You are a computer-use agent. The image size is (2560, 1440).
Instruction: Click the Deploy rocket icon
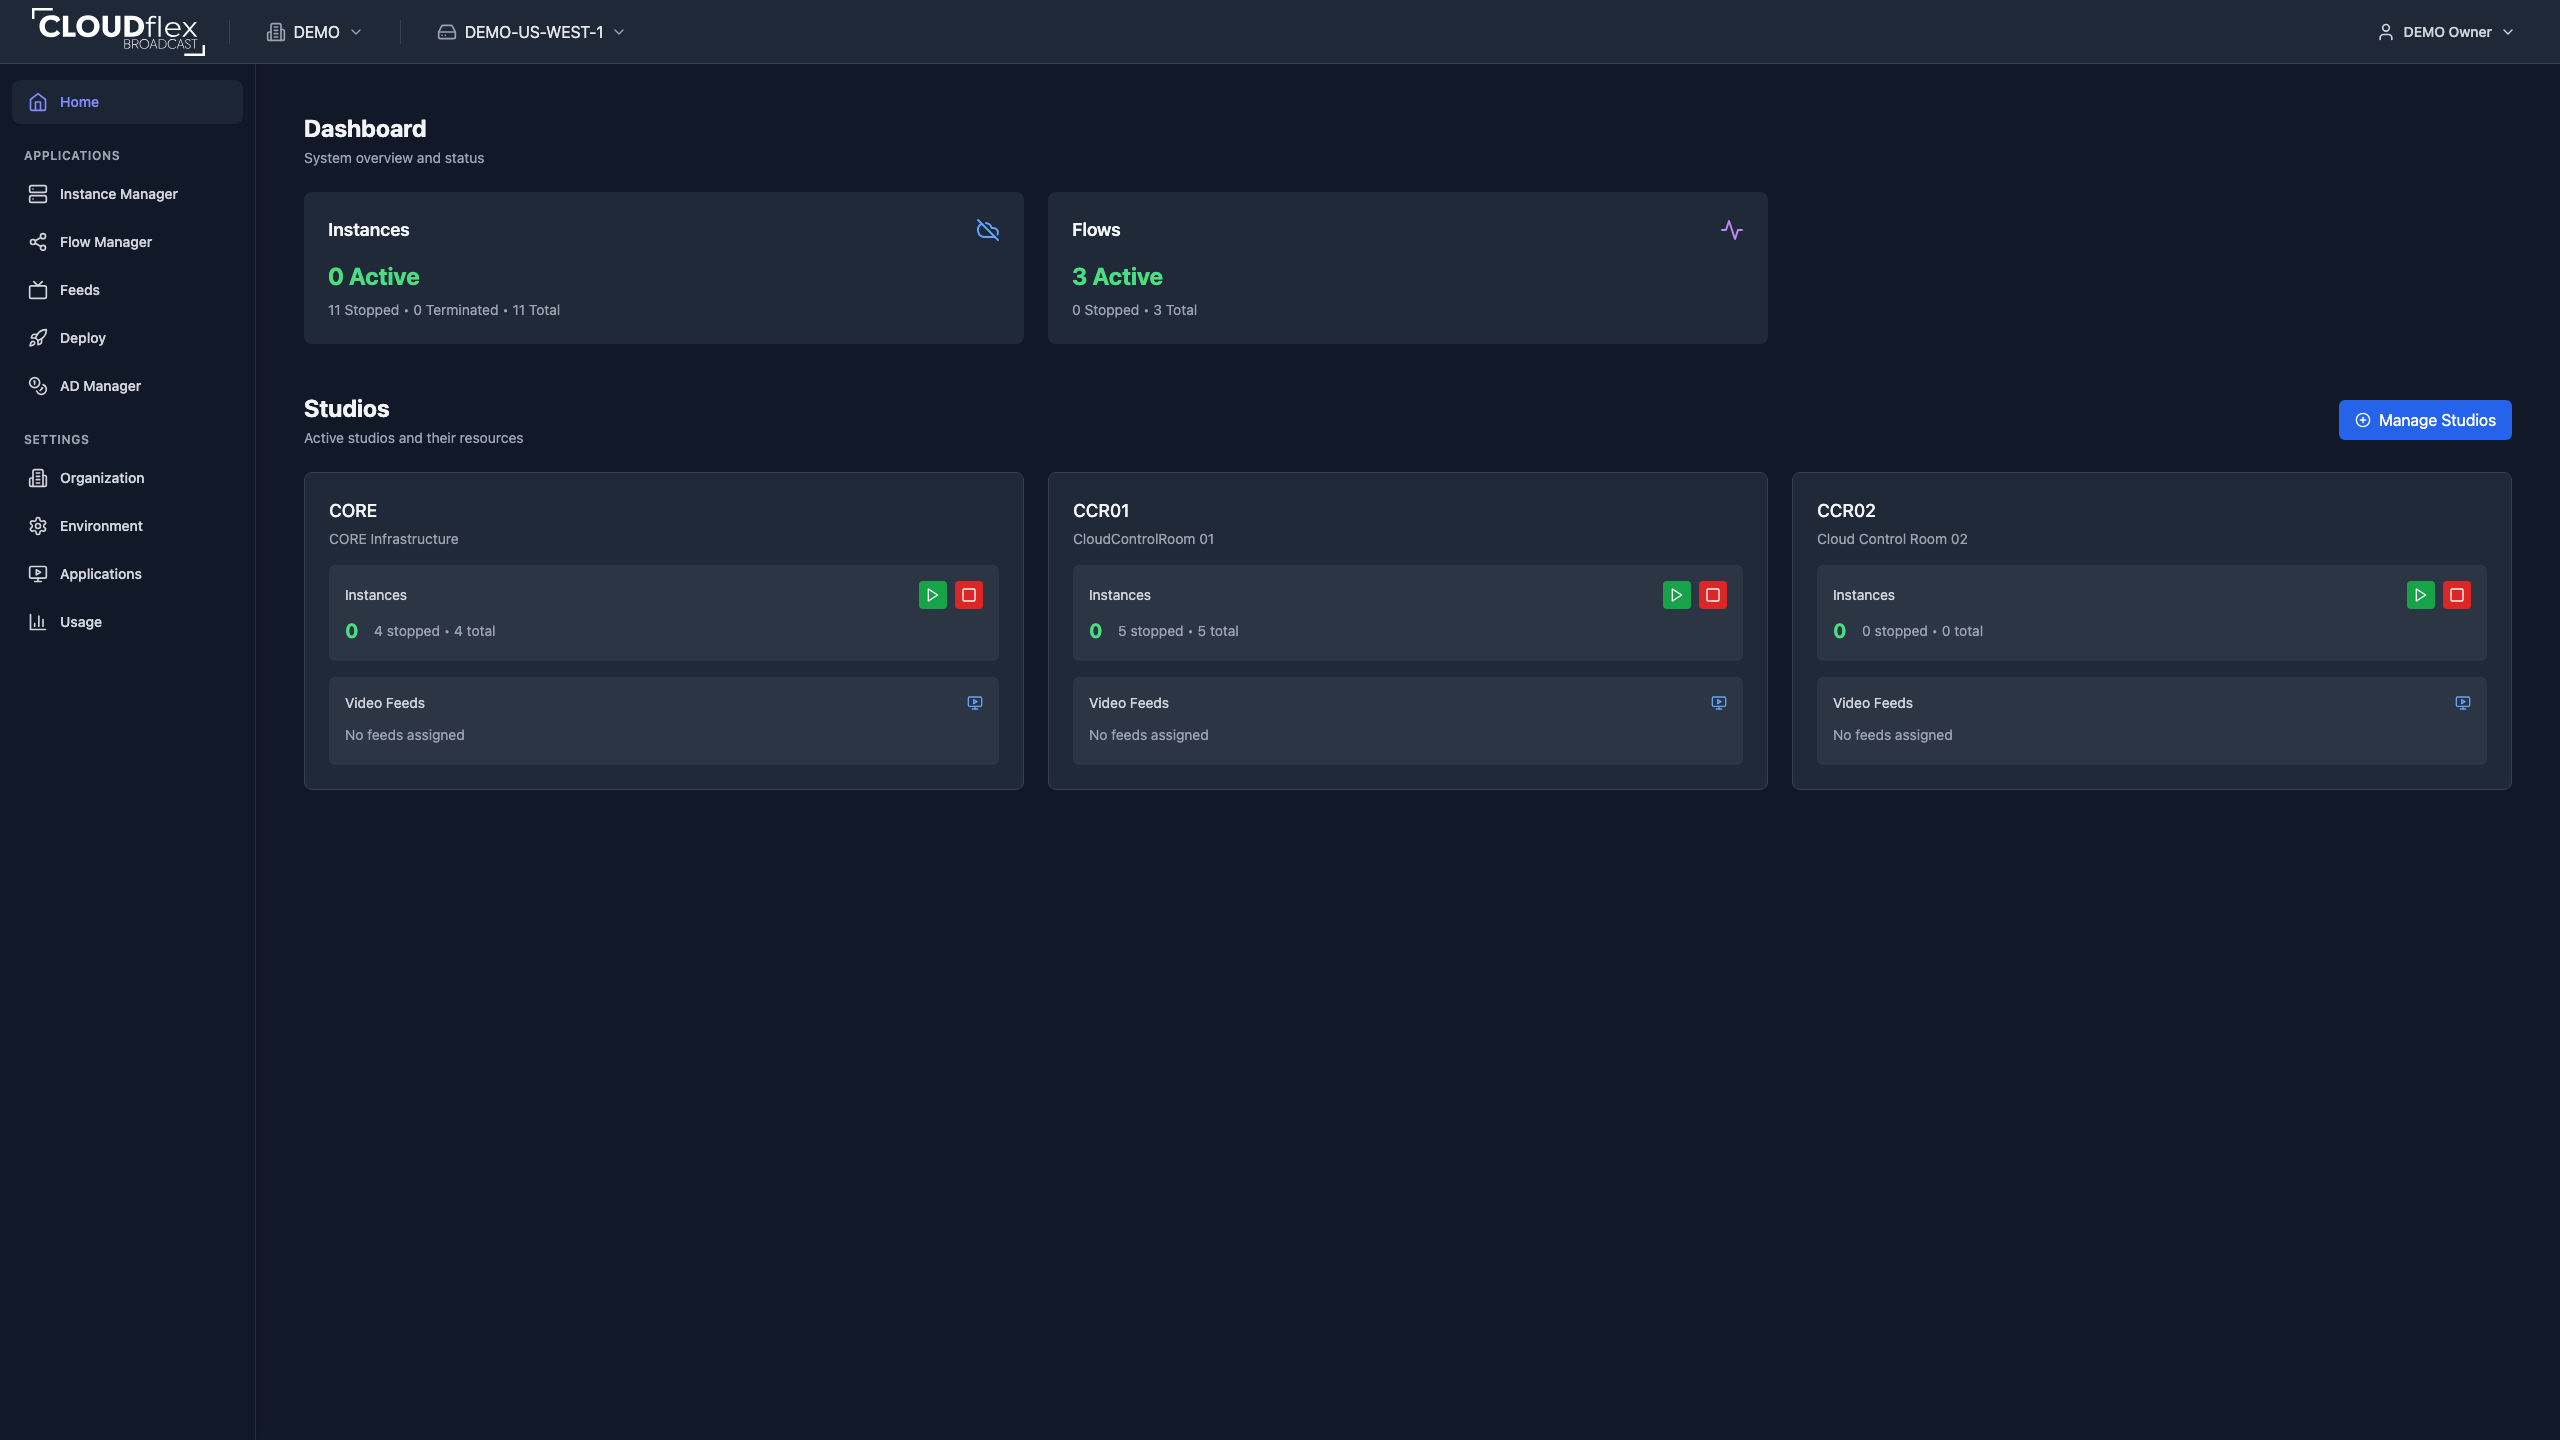pyautogui.click(x=38, y=338)
